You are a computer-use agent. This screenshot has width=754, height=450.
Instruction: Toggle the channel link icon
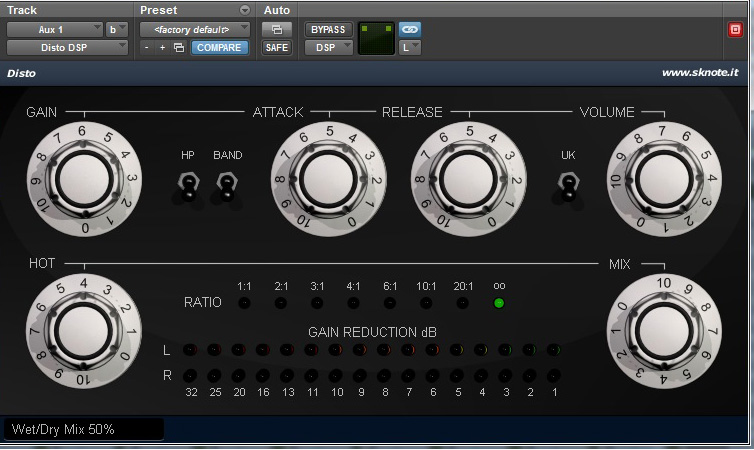point(410,29)
